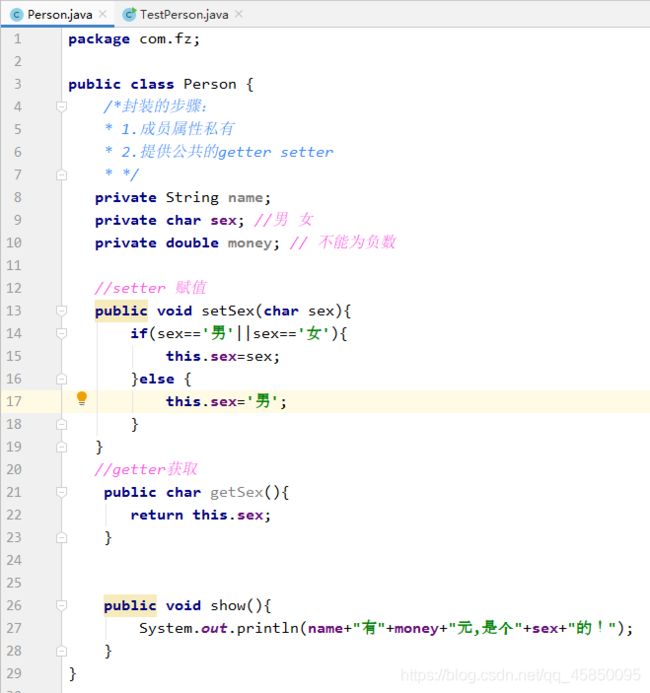The image size is (650, 693).
Task: Click 'getter setter' in the line 6 comment
Action: pos(276,152)
